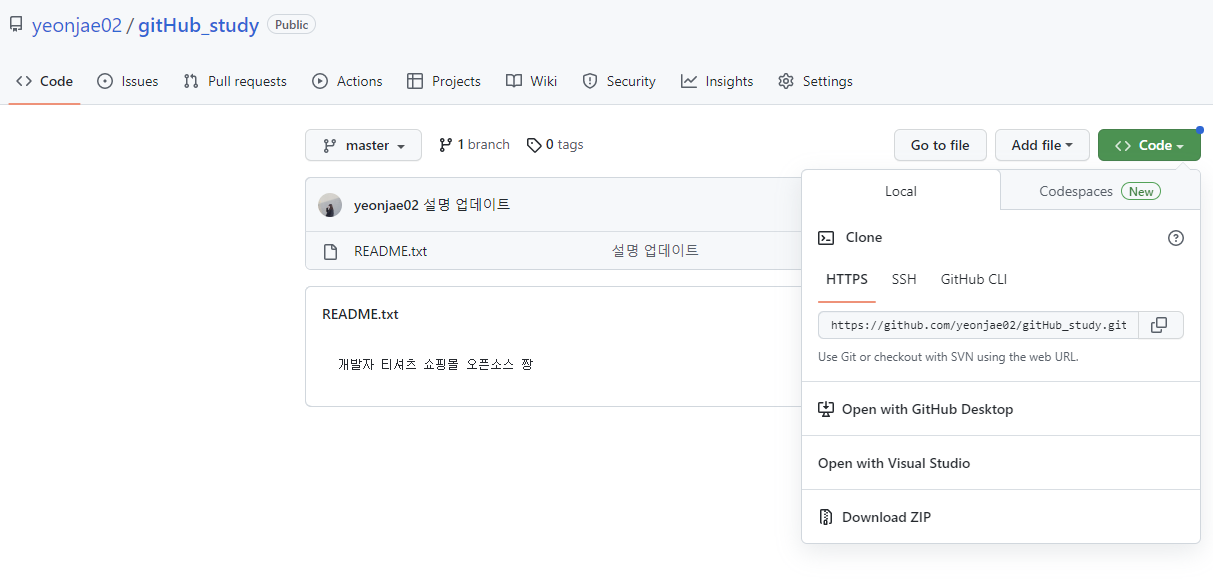Viewport: 1213px width, 579px height.
Task: Switch to the Codespaces tab
Action: pyautogui.click(x=1100, y=191)
